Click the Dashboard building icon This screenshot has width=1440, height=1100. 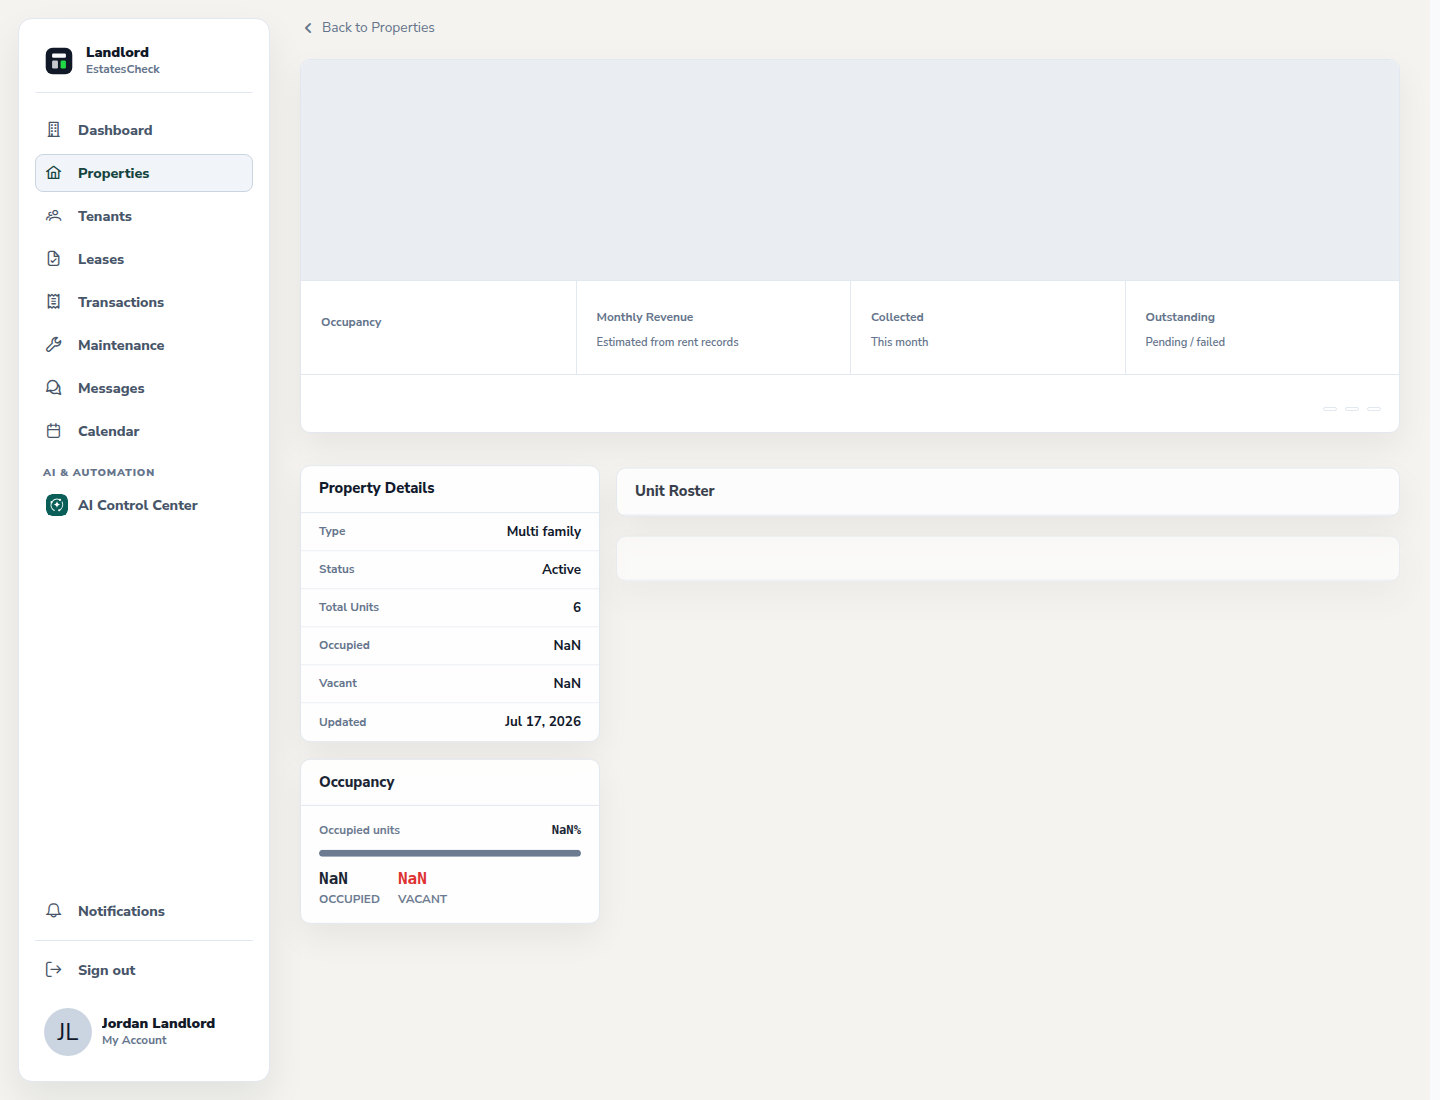(x=54, y=130)
